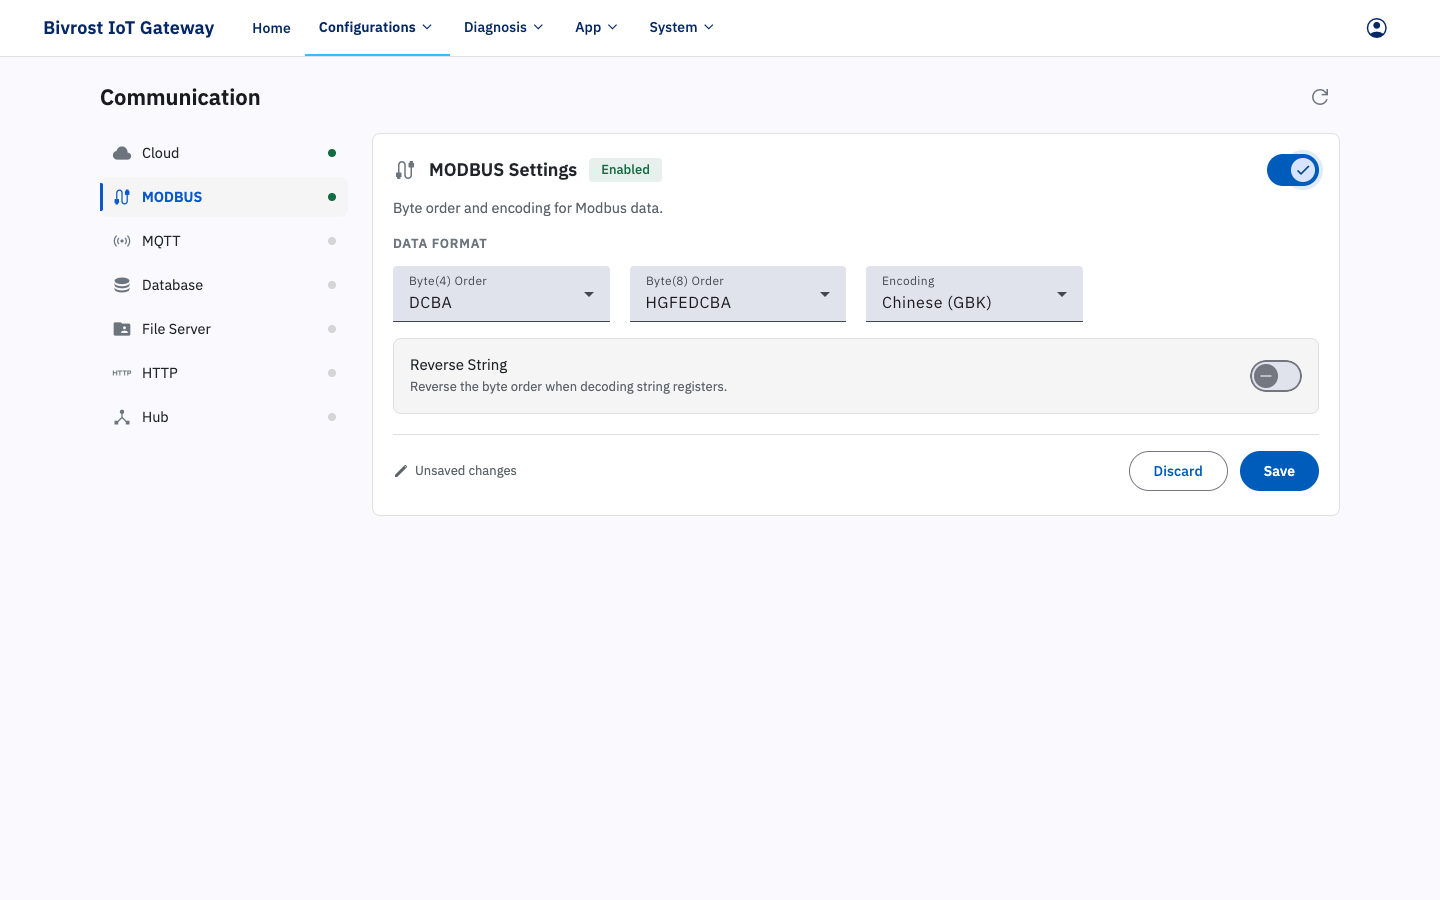Click the refresh icon beside Communication

pyautogui.click(x=1320, y=97)
